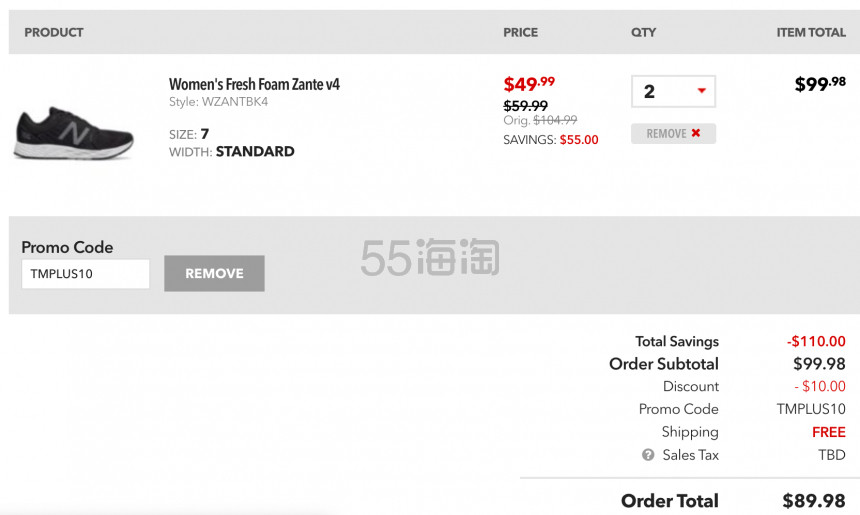This screenshot has height=515, width=860.
Task: Focus the TMPLUS10 promo code field
Action: click(86, 274)
